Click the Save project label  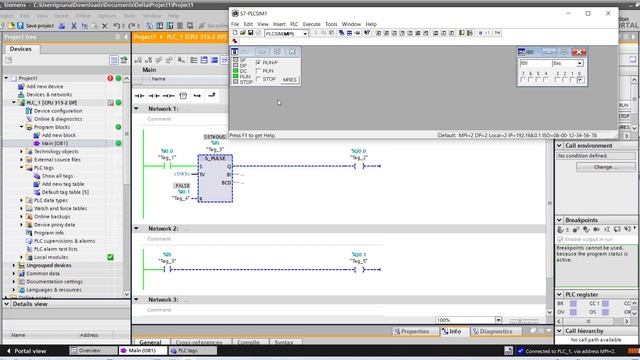click(x=40, y=26)
